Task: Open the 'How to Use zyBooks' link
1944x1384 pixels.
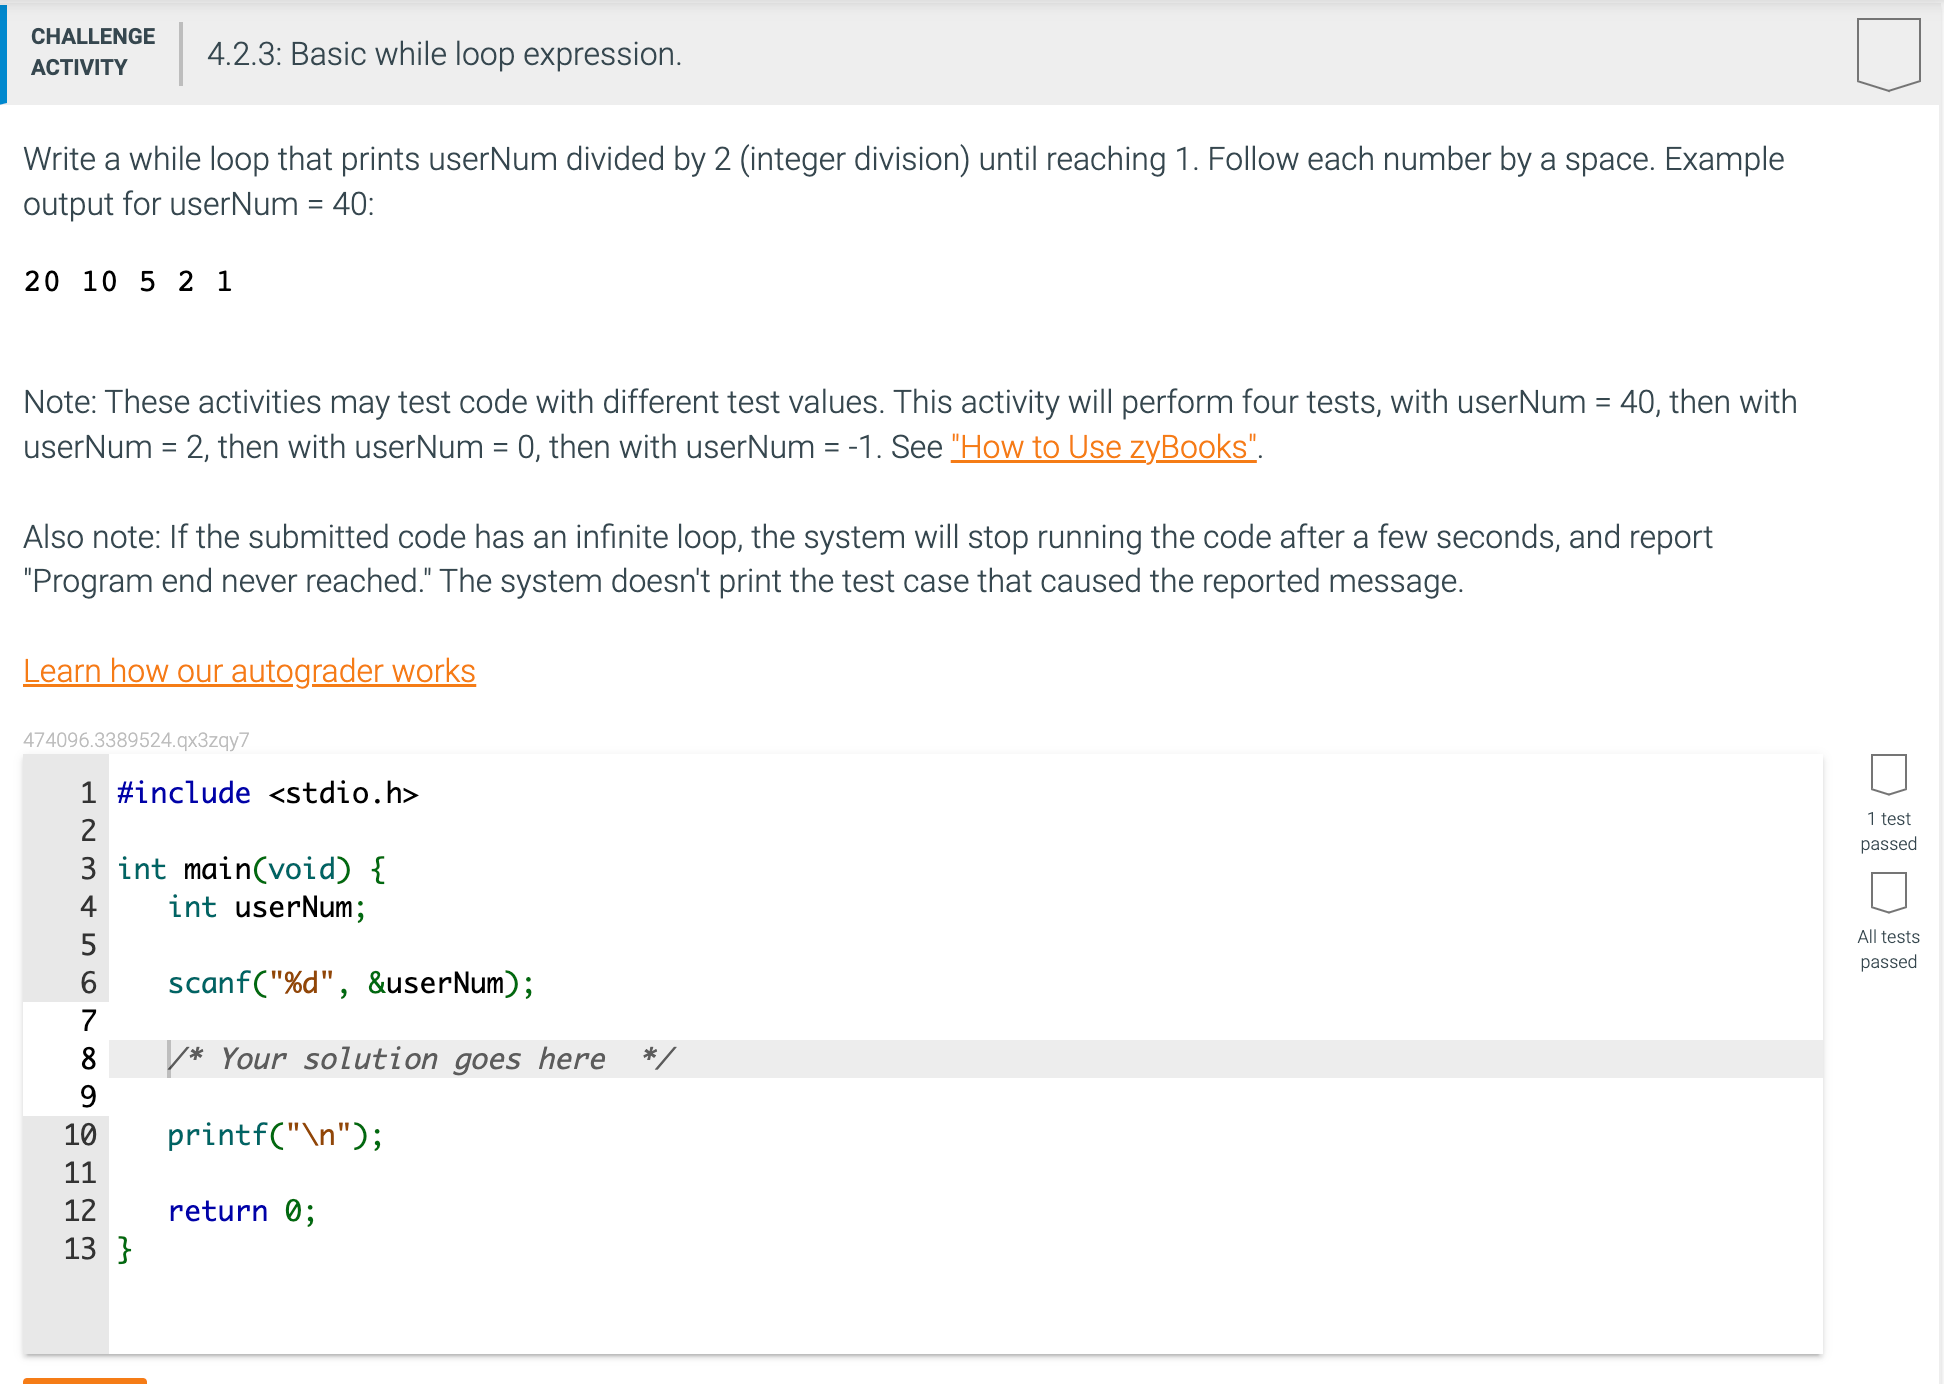Action: click(1103, 447)
